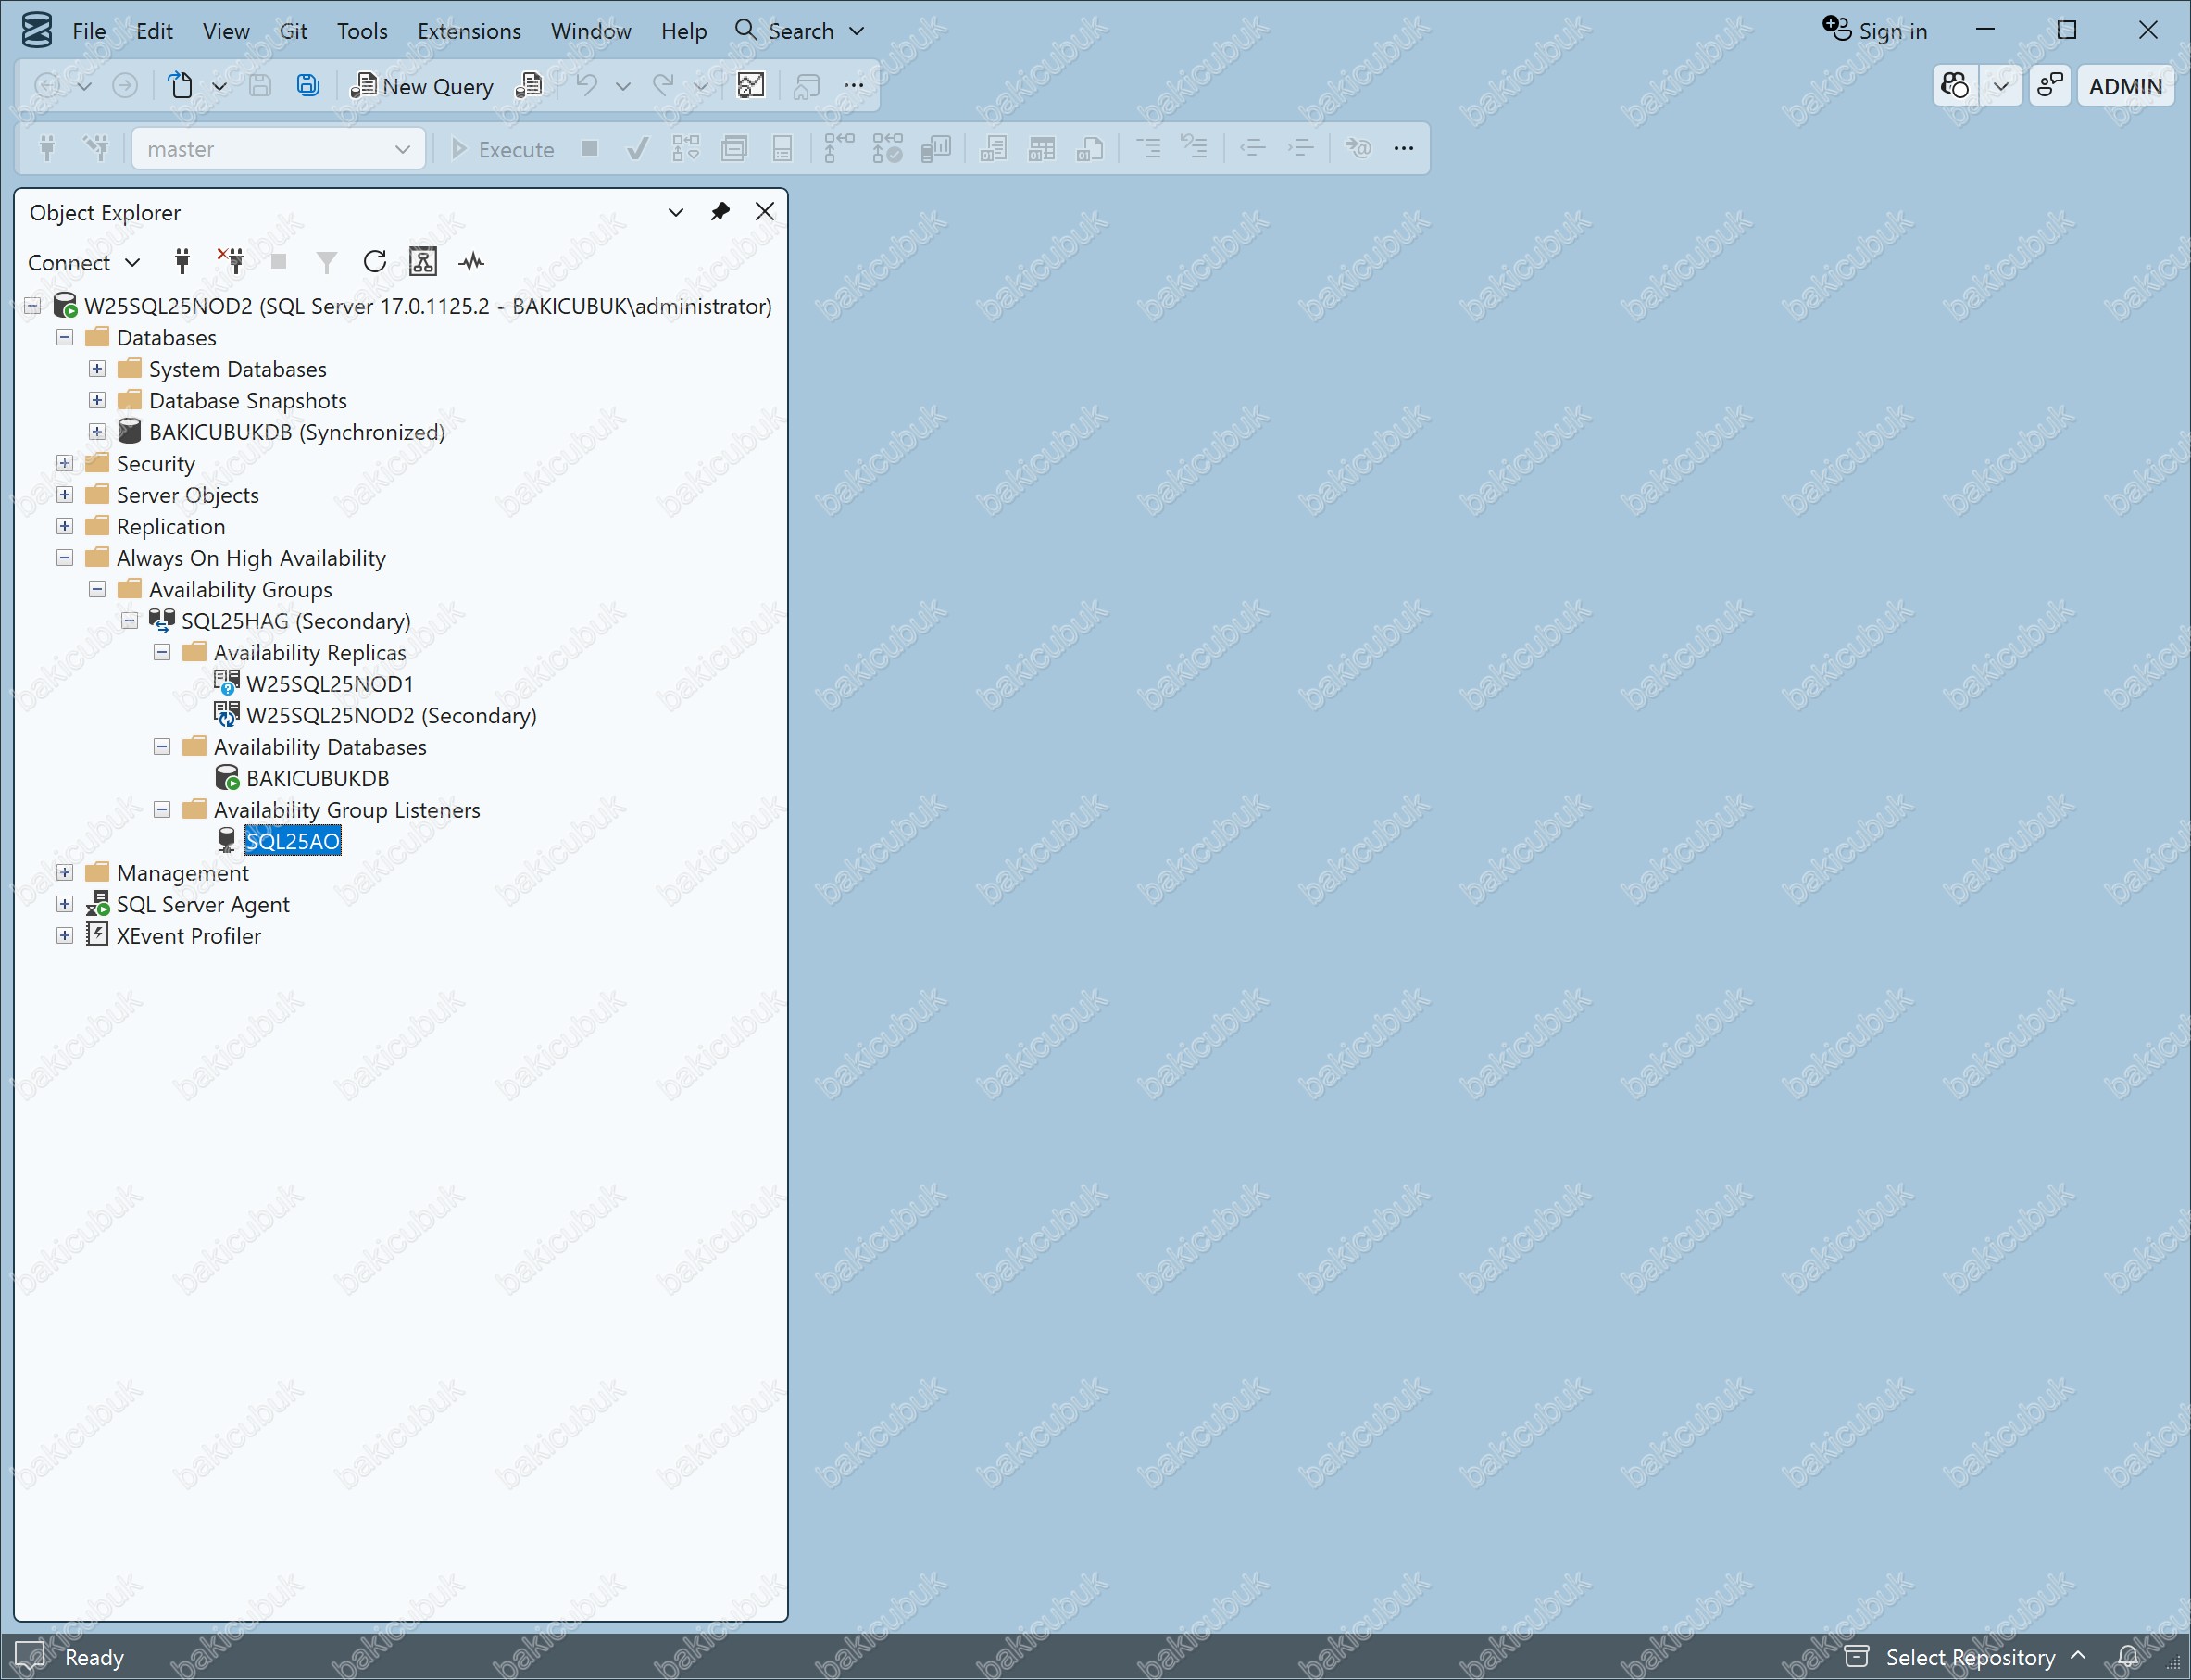The height and width of the screenshot is (1680, 2191).
Task: Expand the System Databases folder
Action: coord(97,369)
